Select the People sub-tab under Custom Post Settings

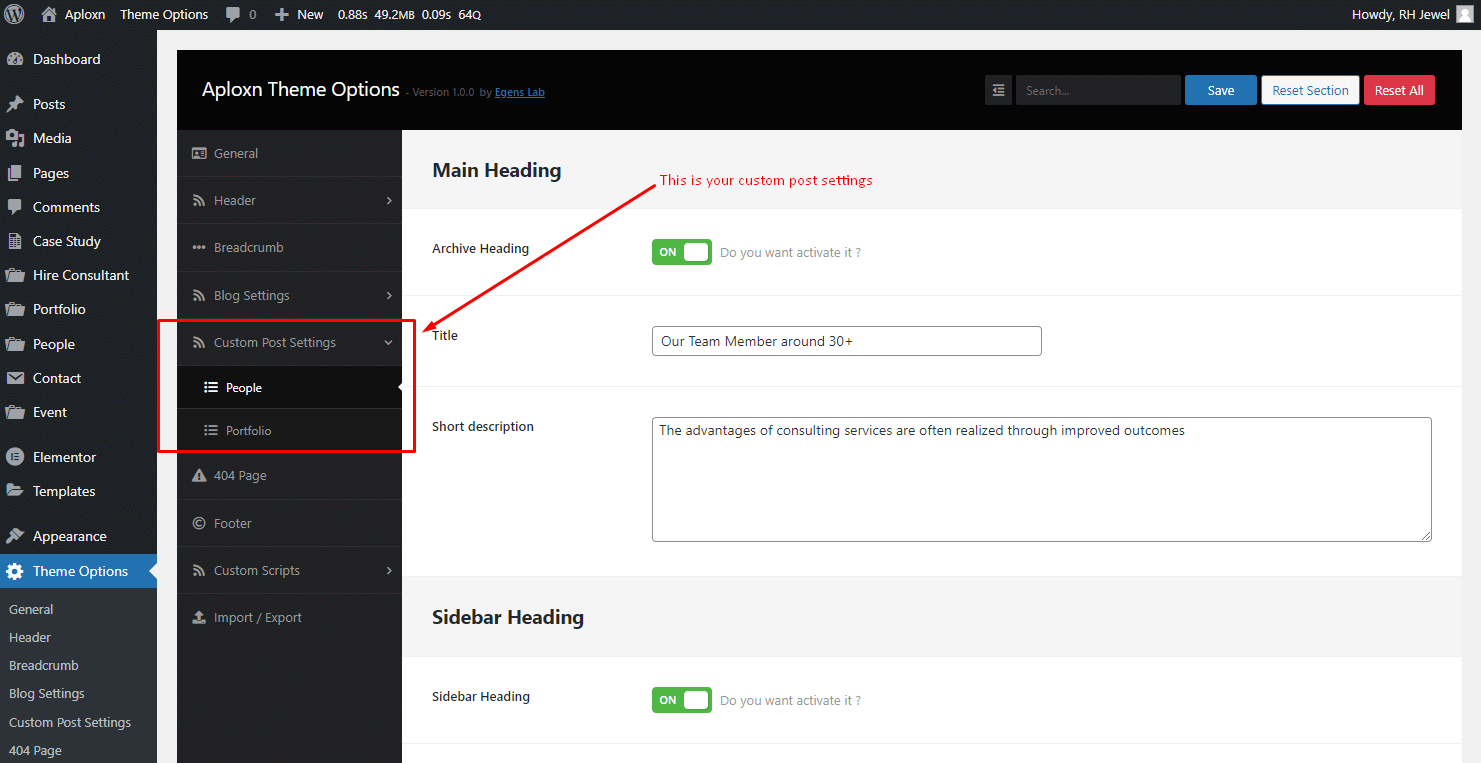point(289,387)
